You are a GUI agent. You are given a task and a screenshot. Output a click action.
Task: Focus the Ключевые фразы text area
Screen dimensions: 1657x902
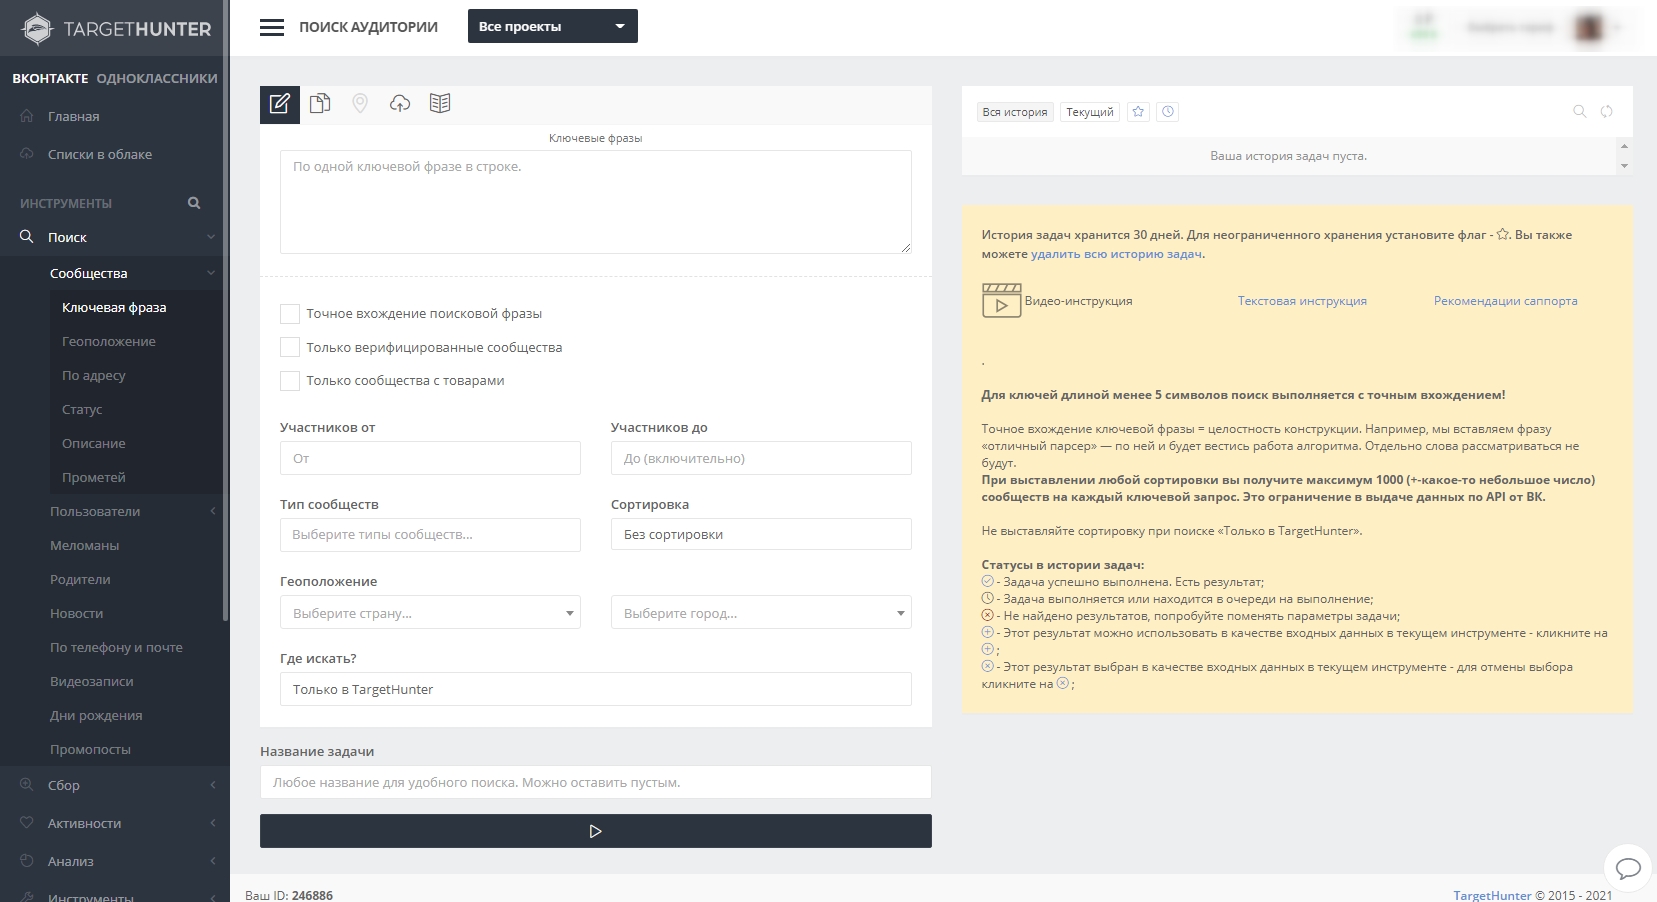596,202
